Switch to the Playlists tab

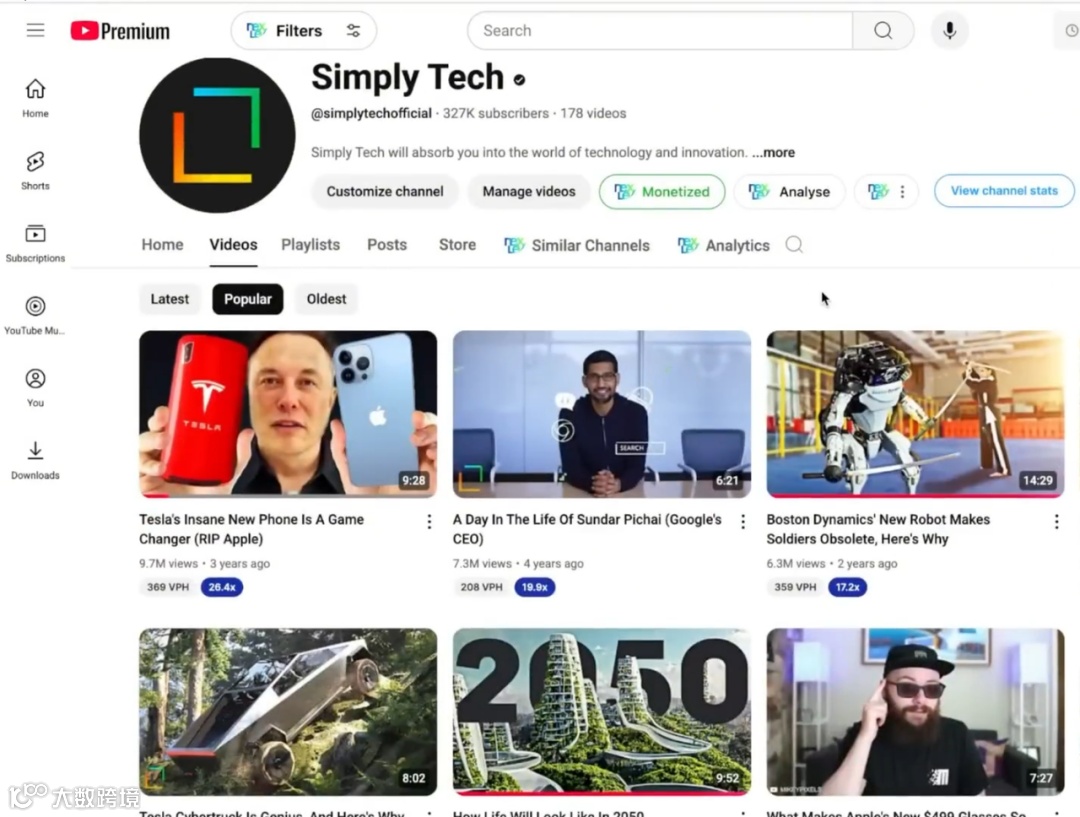coord(311,245)
